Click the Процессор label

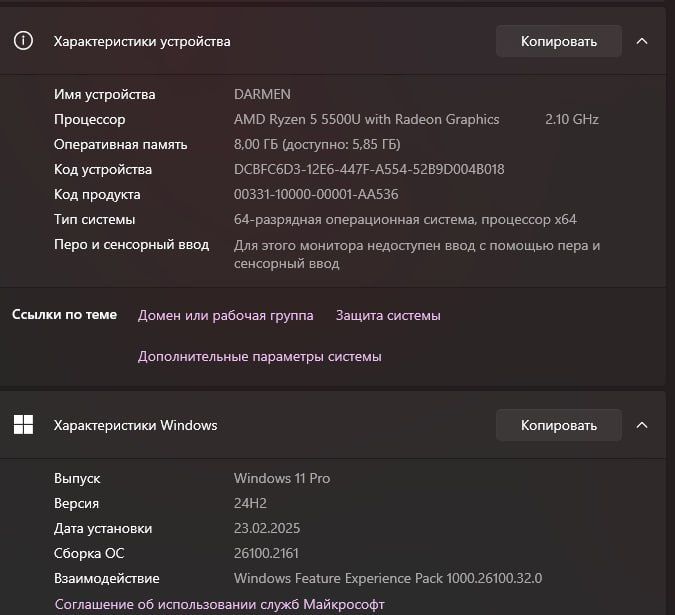tap(90, 119)
